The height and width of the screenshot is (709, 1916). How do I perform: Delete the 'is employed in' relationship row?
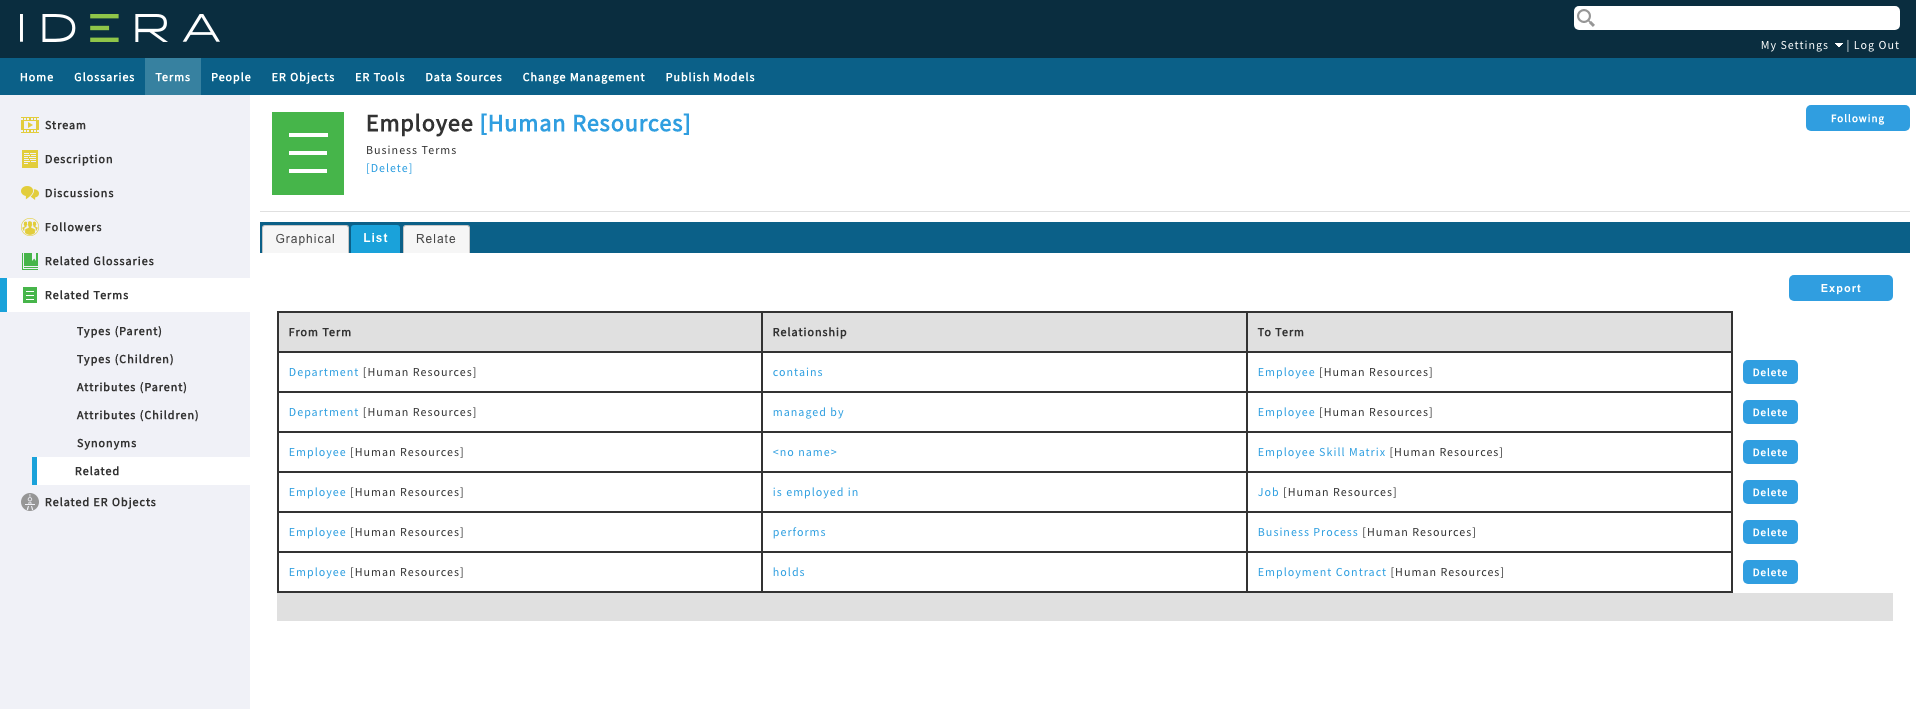click(x=1770, y=492)
